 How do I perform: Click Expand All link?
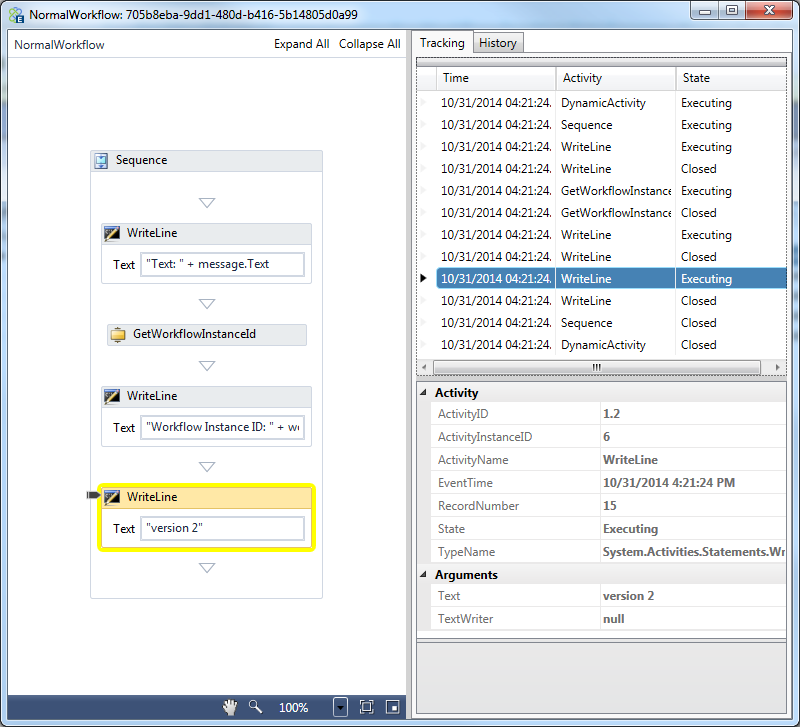point(302,44)
